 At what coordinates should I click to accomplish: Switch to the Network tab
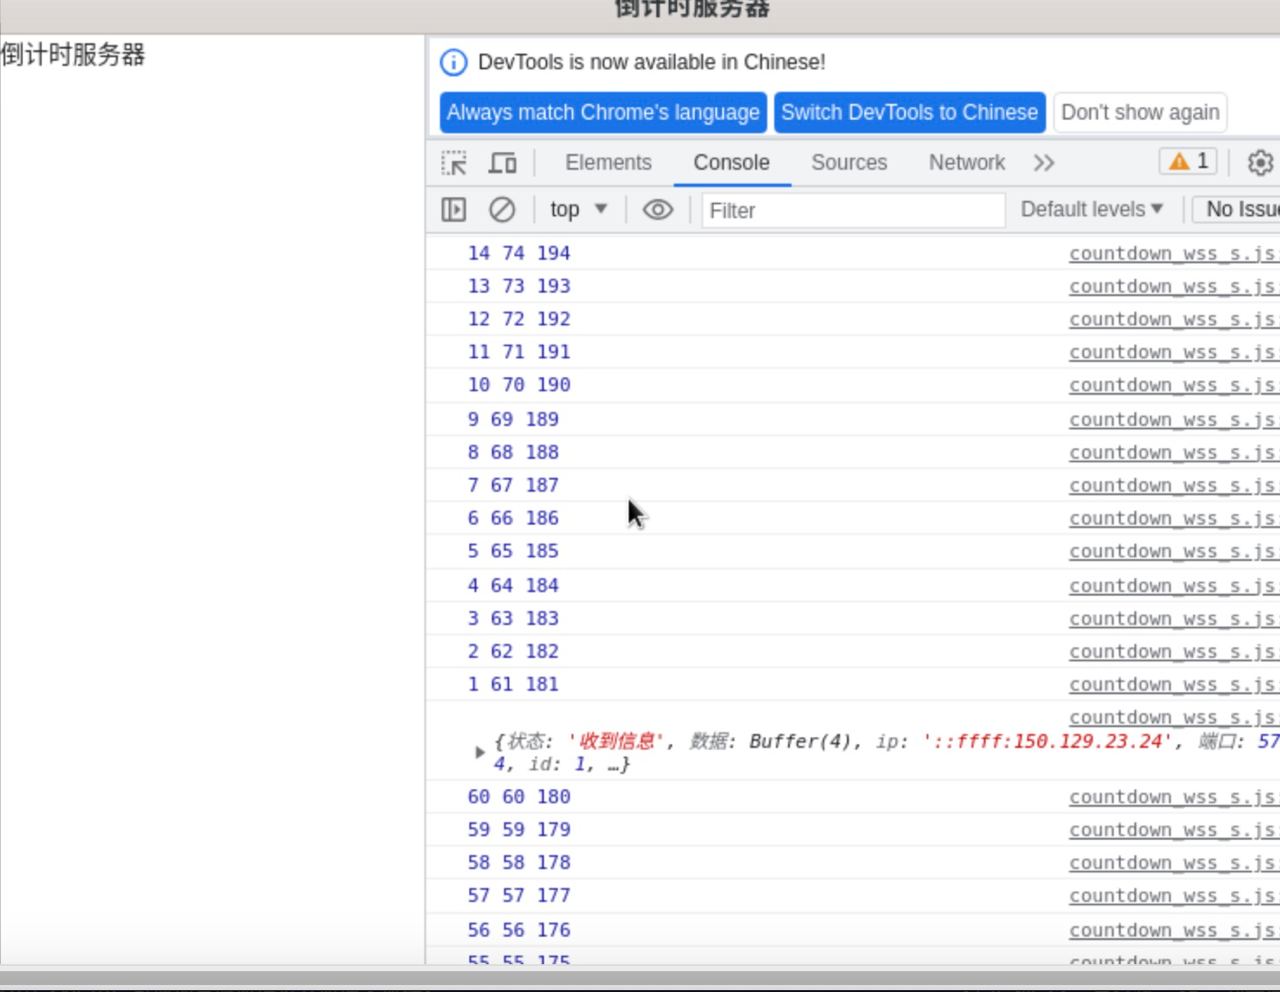tap(967, 162)
